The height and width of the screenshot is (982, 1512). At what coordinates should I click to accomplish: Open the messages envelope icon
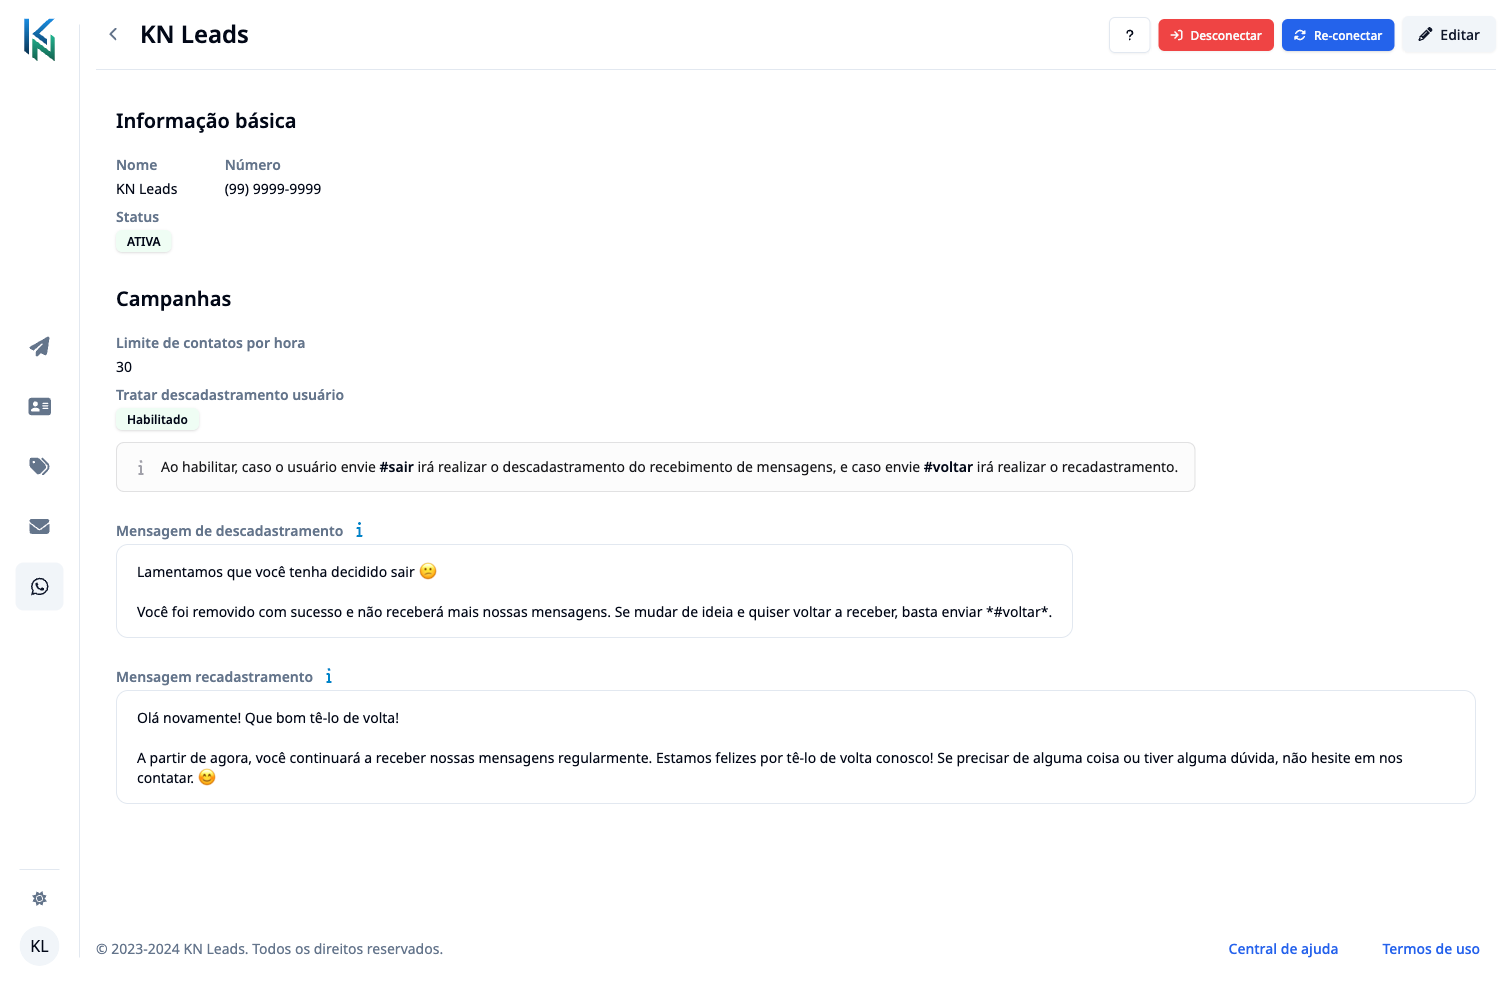coord(39,526)
